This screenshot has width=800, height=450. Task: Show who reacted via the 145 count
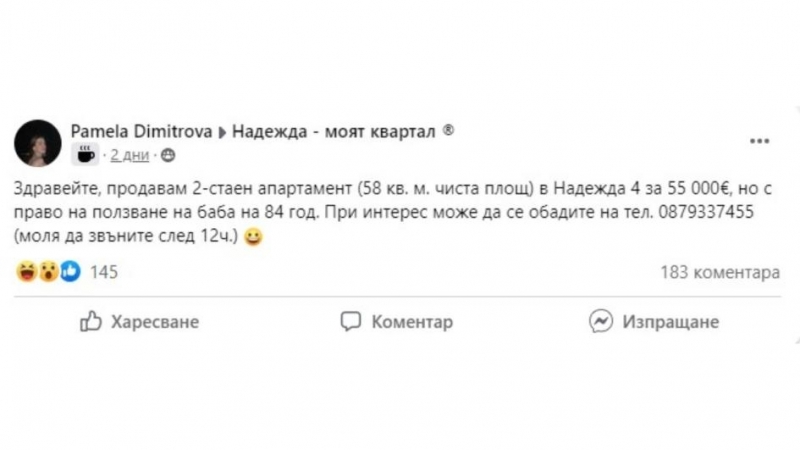(105, 272)
